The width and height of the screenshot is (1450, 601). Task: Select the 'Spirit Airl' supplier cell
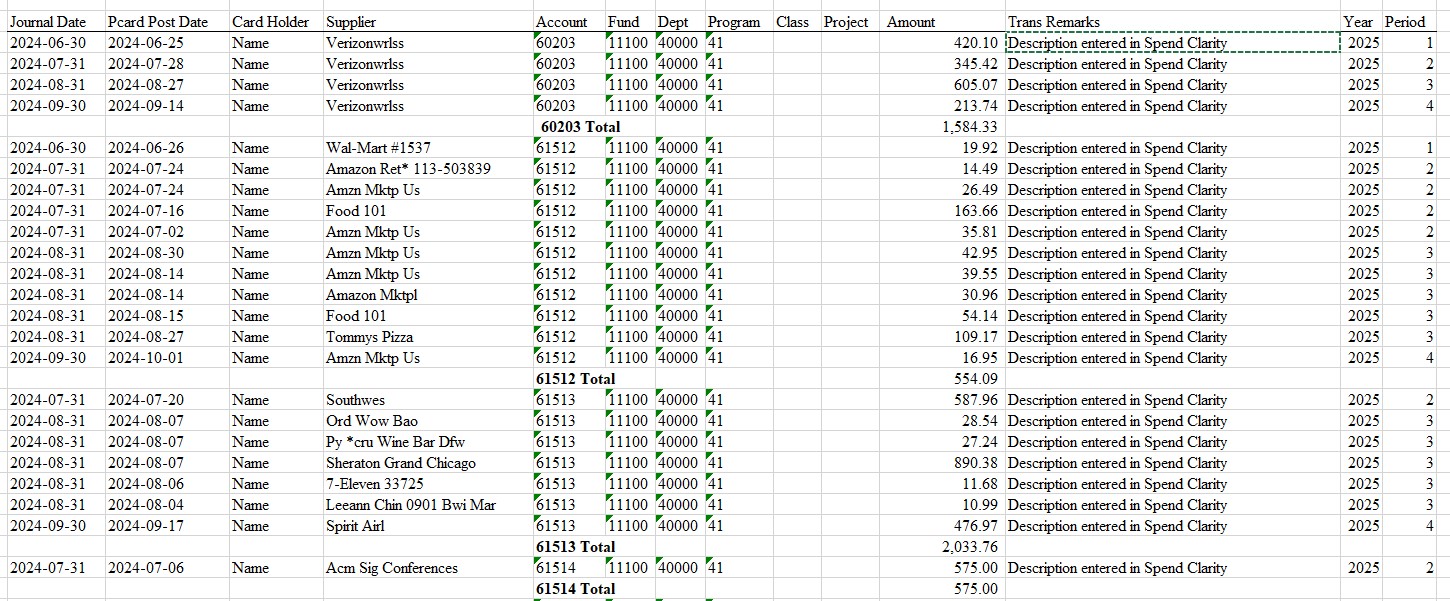click(428, 526)
